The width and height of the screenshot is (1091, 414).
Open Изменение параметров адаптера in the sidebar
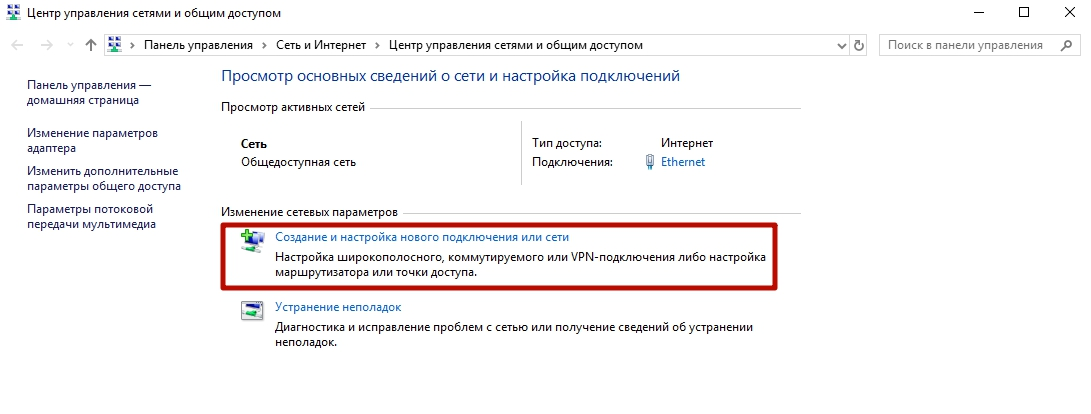pos(92,140)
